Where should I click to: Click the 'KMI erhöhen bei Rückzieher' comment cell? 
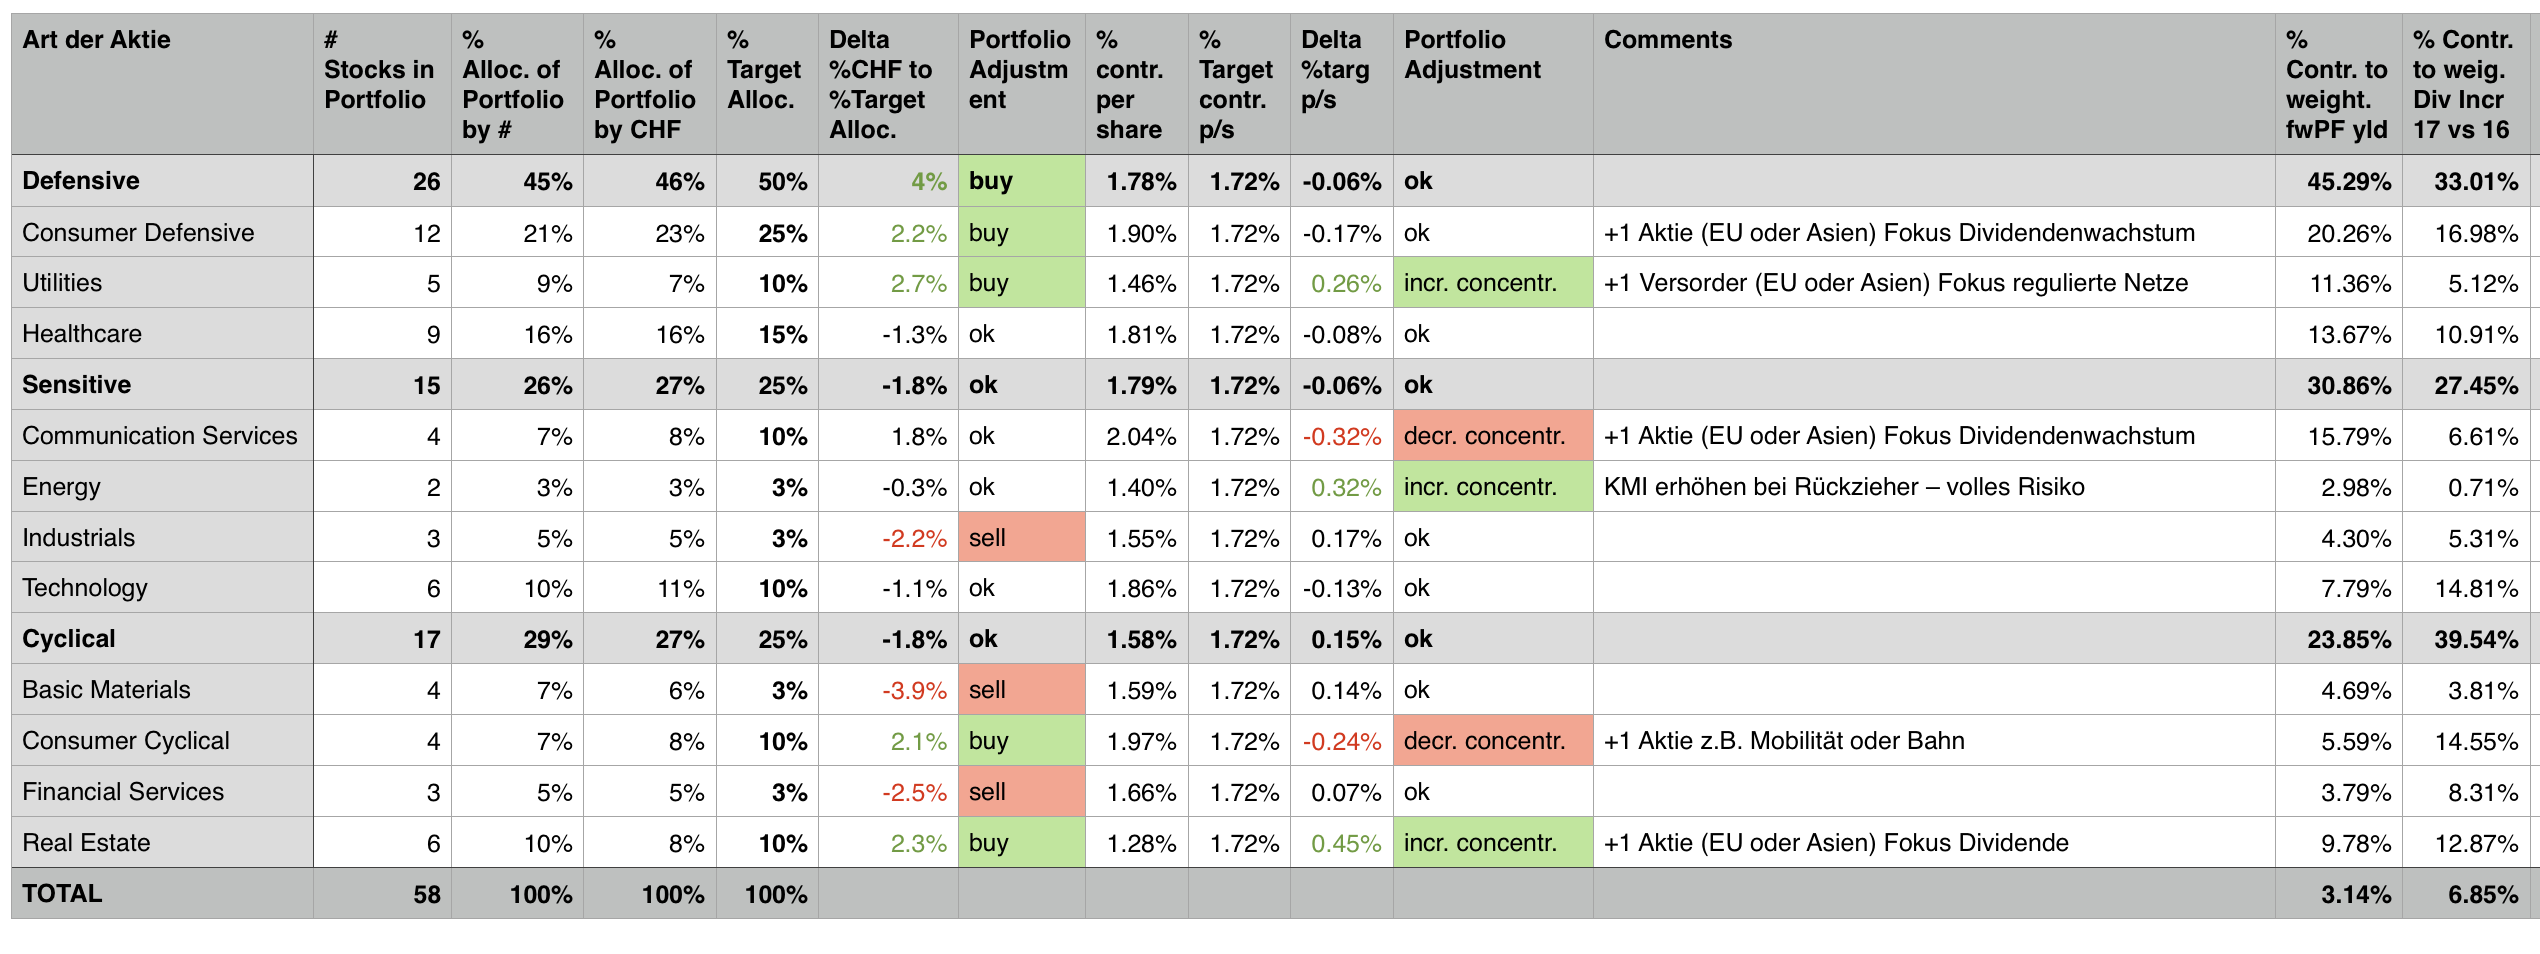[x=1844, y=487]
